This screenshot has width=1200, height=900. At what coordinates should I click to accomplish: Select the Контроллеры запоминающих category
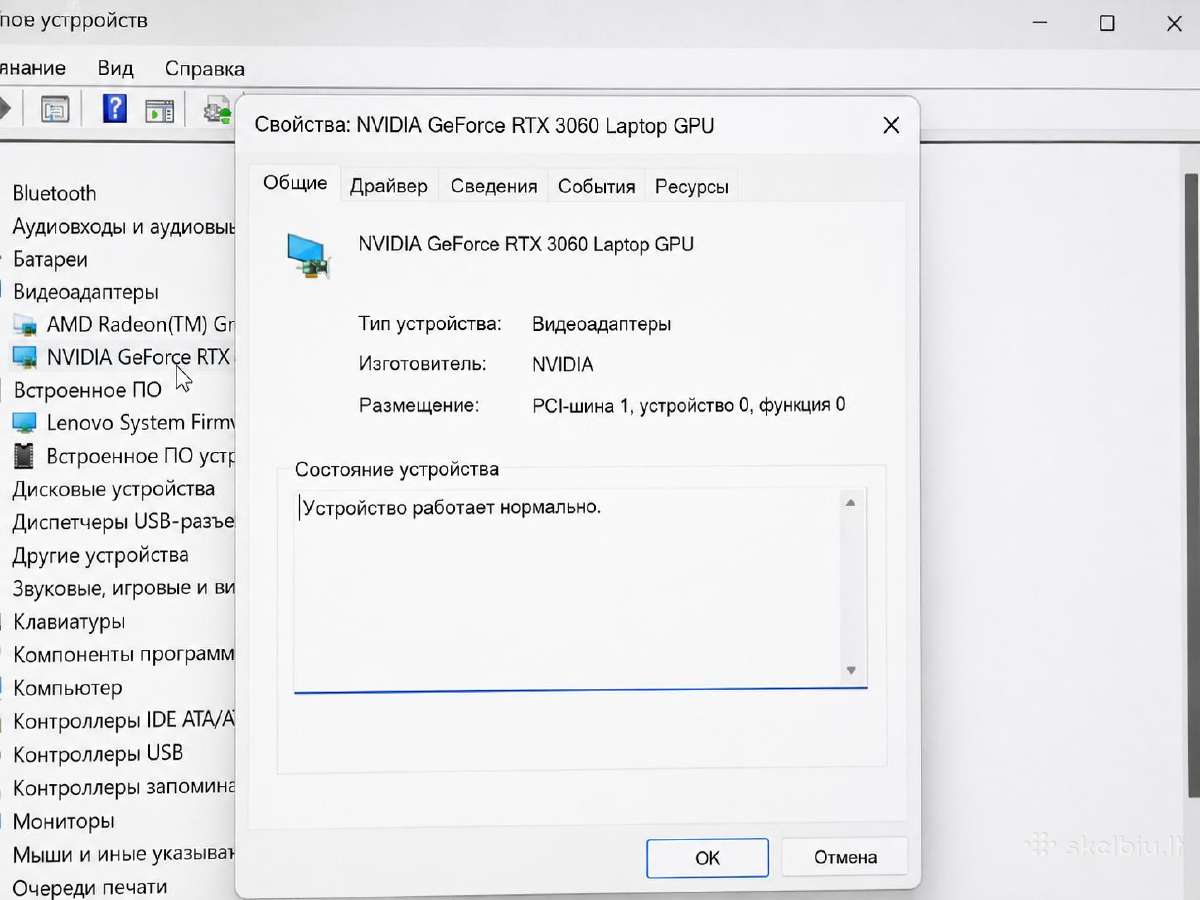[124, 787]
